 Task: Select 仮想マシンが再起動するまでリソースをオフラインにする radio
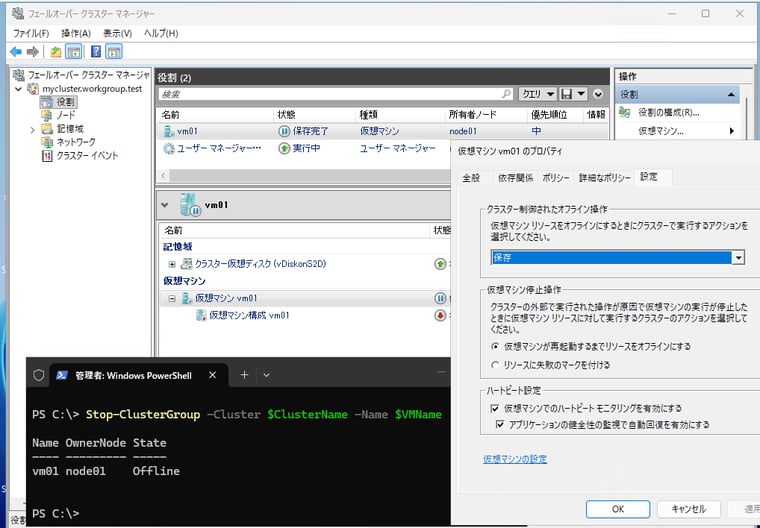click(495, 347)
